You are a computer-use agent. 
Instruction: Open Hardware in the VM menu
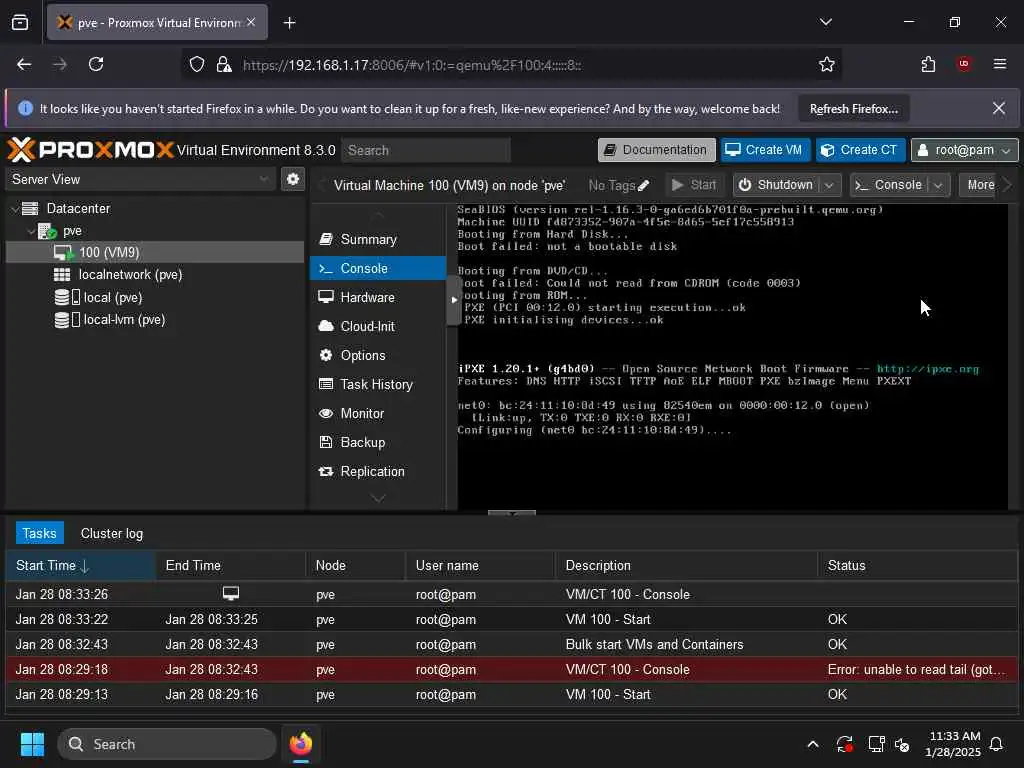click(377, 297)
